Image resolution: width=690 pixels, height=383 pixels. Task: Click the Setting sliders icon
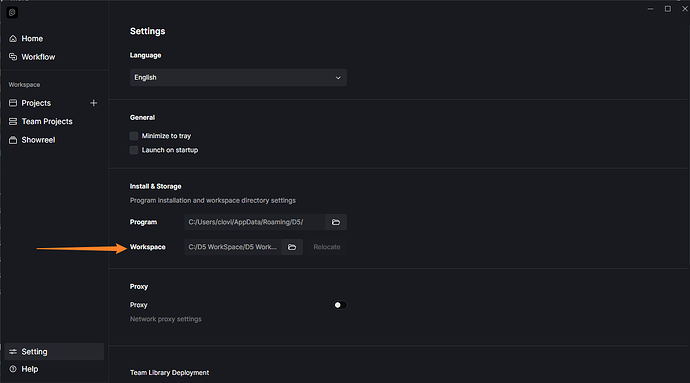tap(13, 352)
